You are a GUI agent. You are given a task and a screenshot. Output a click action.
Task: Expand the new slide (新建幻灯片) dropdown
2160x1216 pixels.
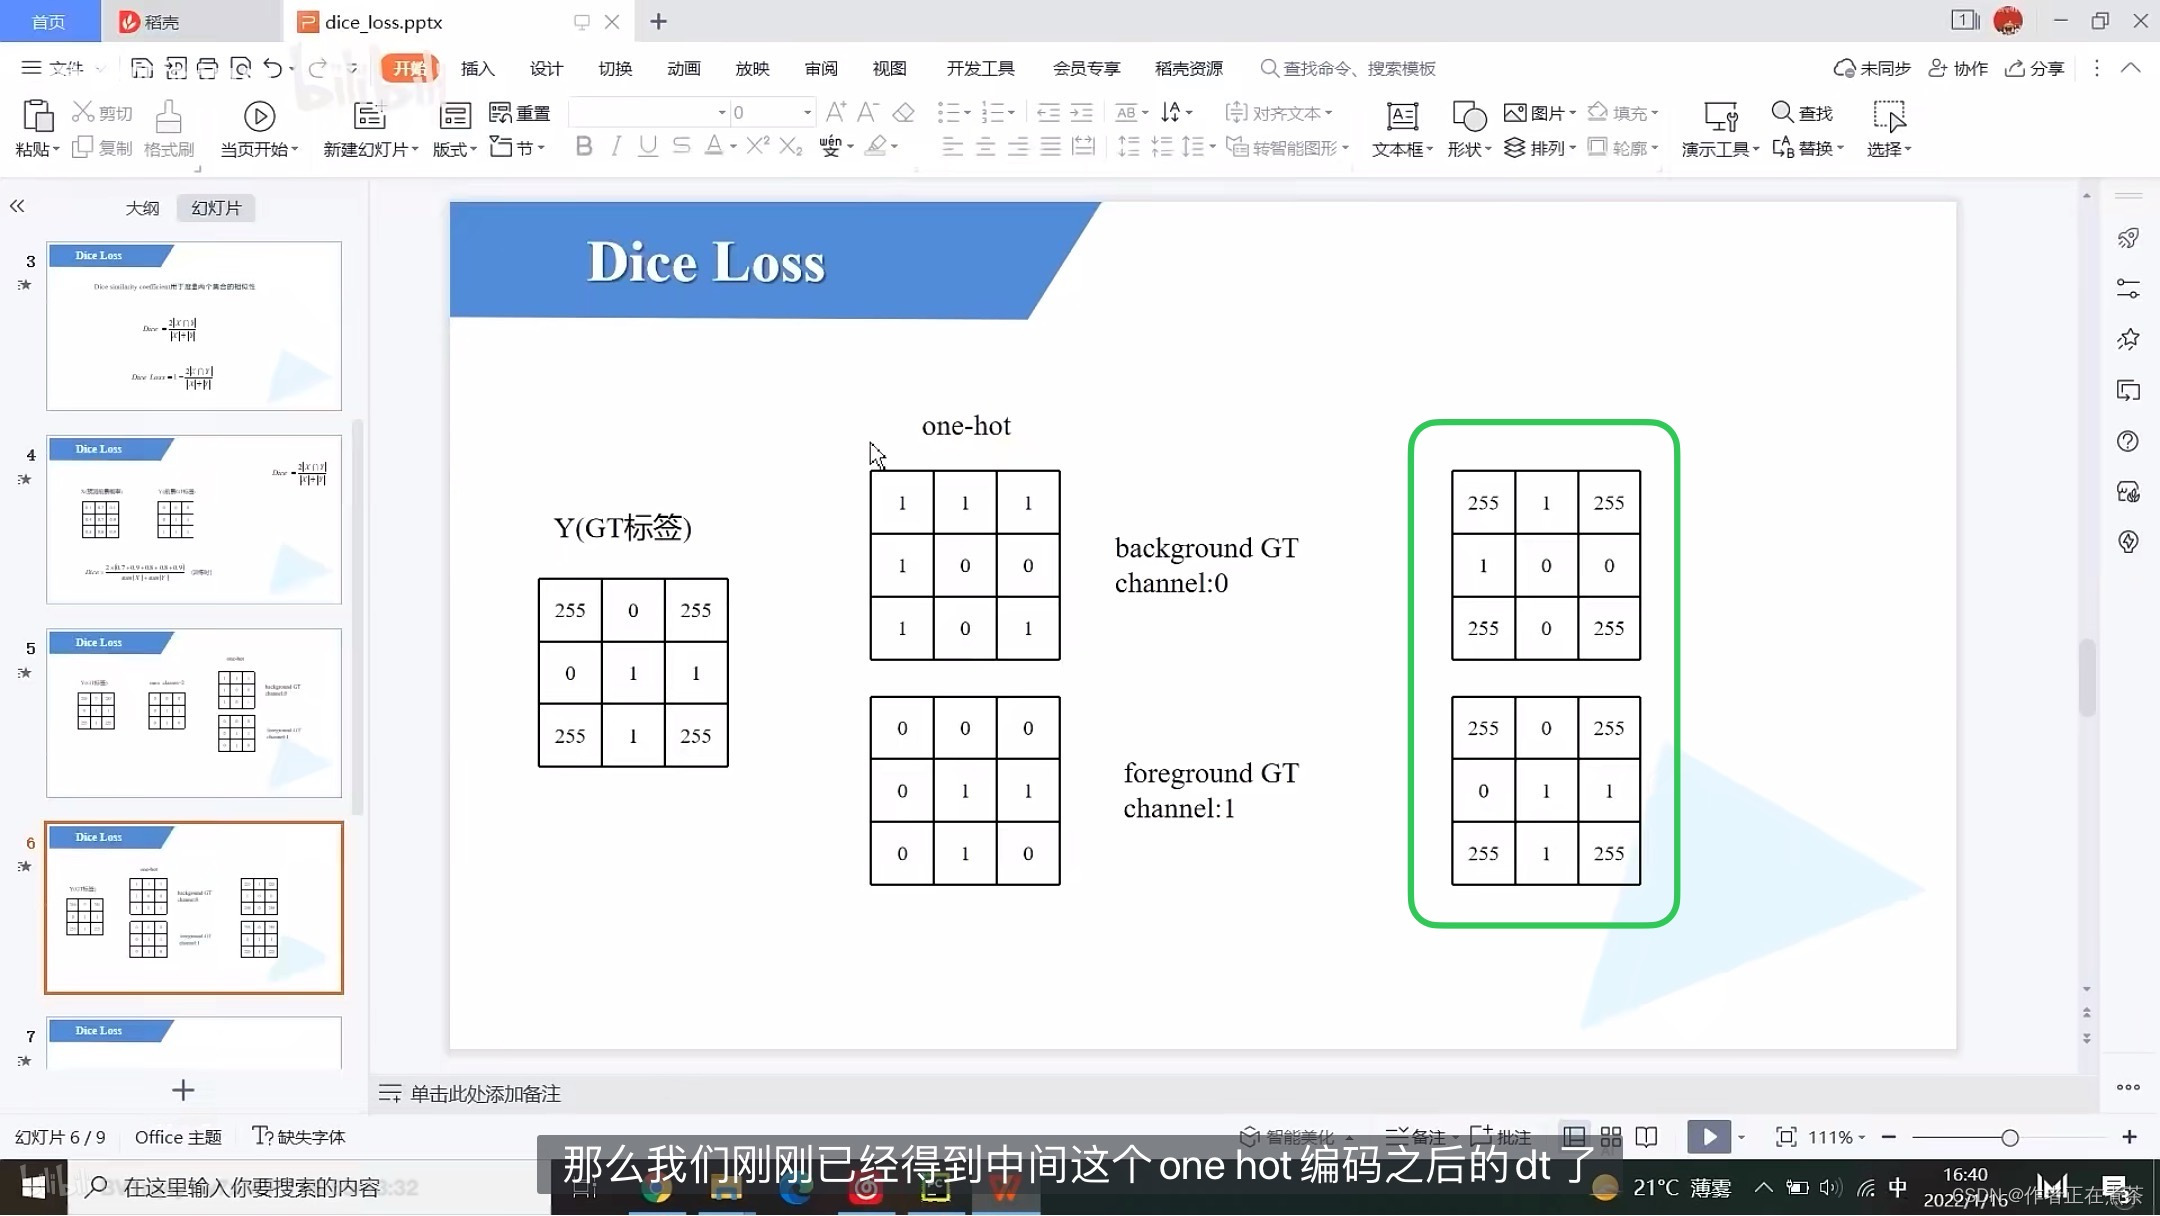pyautogui.click(x=414, y=149)
